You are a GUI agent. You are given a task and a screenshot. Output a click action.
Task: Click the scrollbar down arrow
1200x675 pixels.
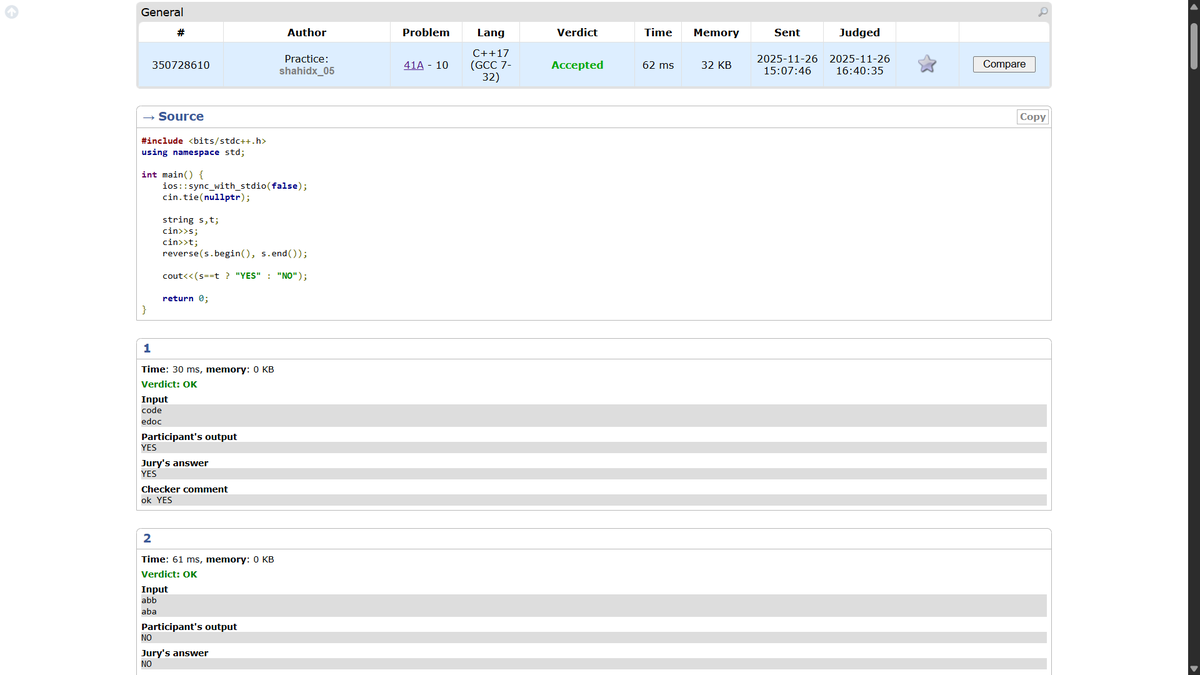(x=1192, y=668)
